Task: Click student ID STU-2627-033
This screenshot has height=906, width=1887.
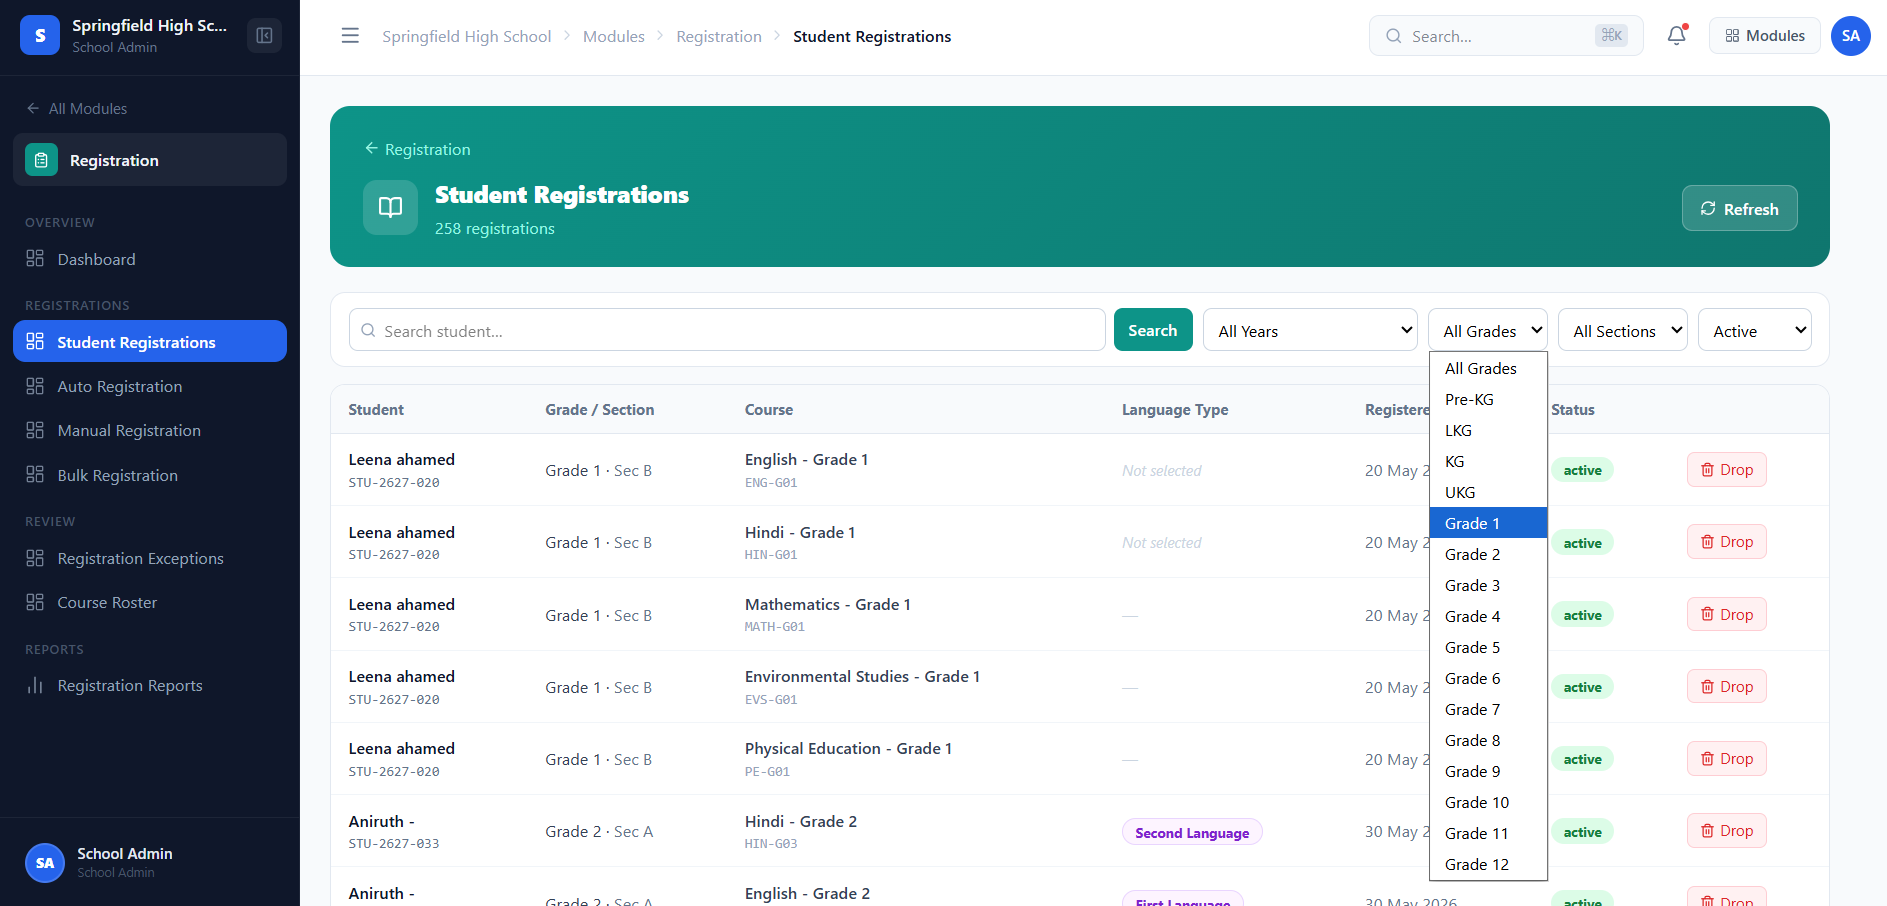Action: pos(394,844)
